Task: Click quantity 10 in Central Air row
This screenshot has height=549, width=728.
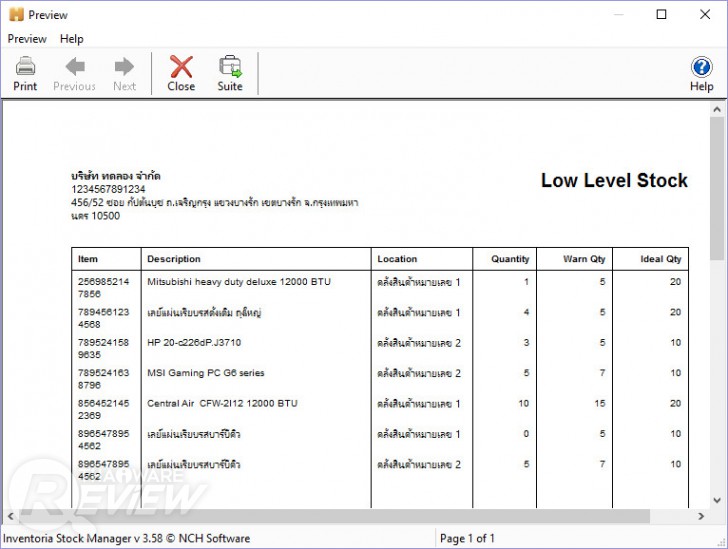Action: [524, 403]
